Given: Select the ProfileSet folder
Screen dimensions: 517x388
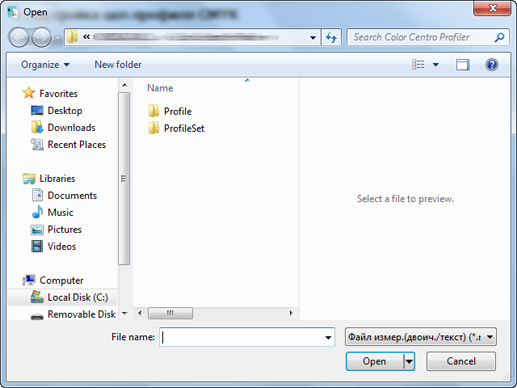Looking at the screenshot, I should click(184, 129).
